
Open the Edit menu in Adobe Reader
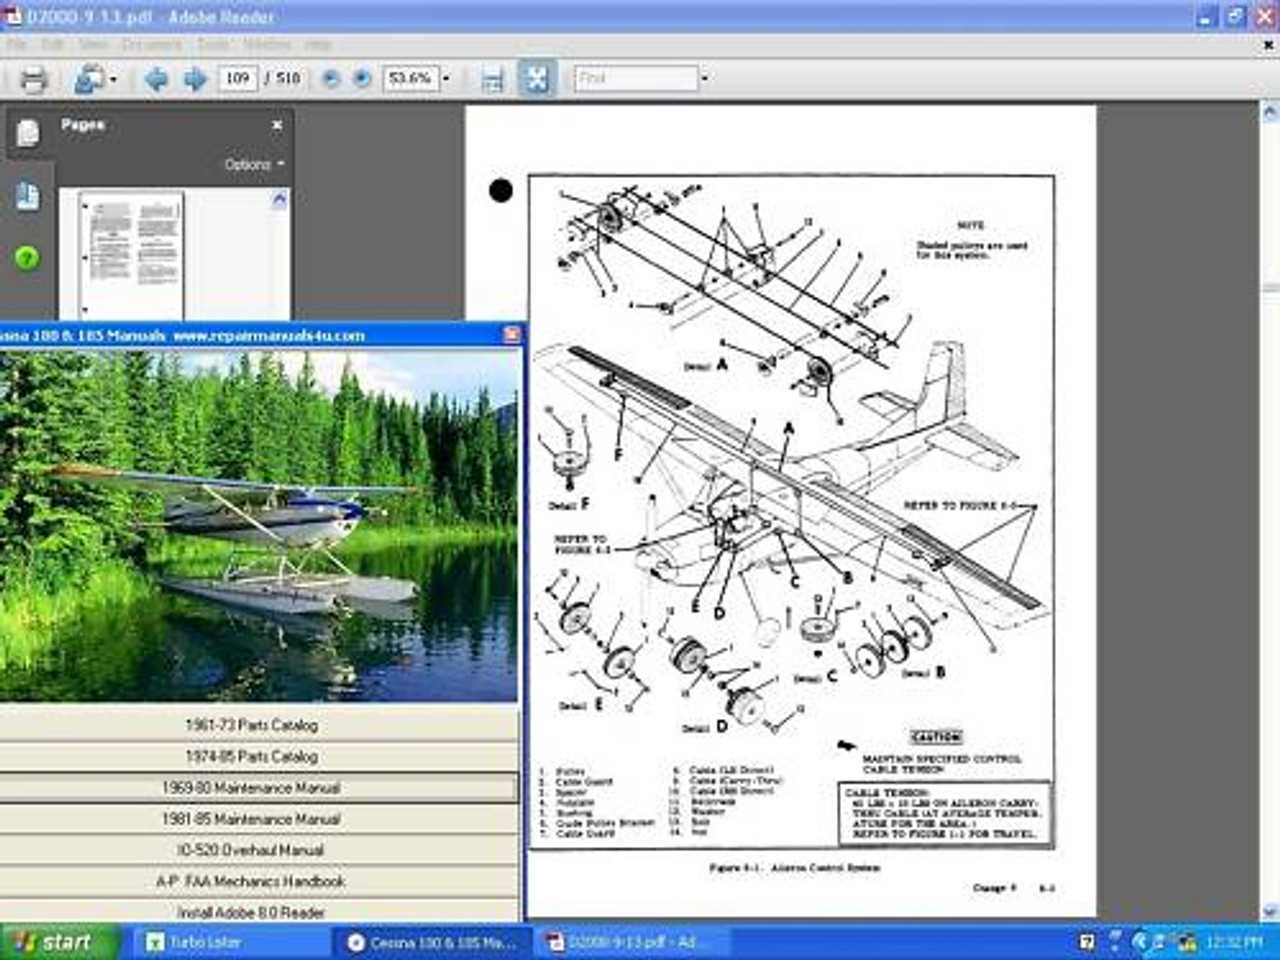coord(53,44)
